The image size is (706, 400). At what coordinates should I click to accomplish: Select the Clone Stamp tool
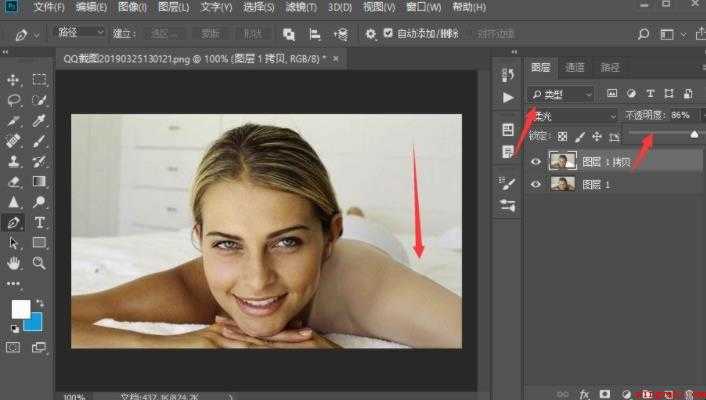click(14, 161)
